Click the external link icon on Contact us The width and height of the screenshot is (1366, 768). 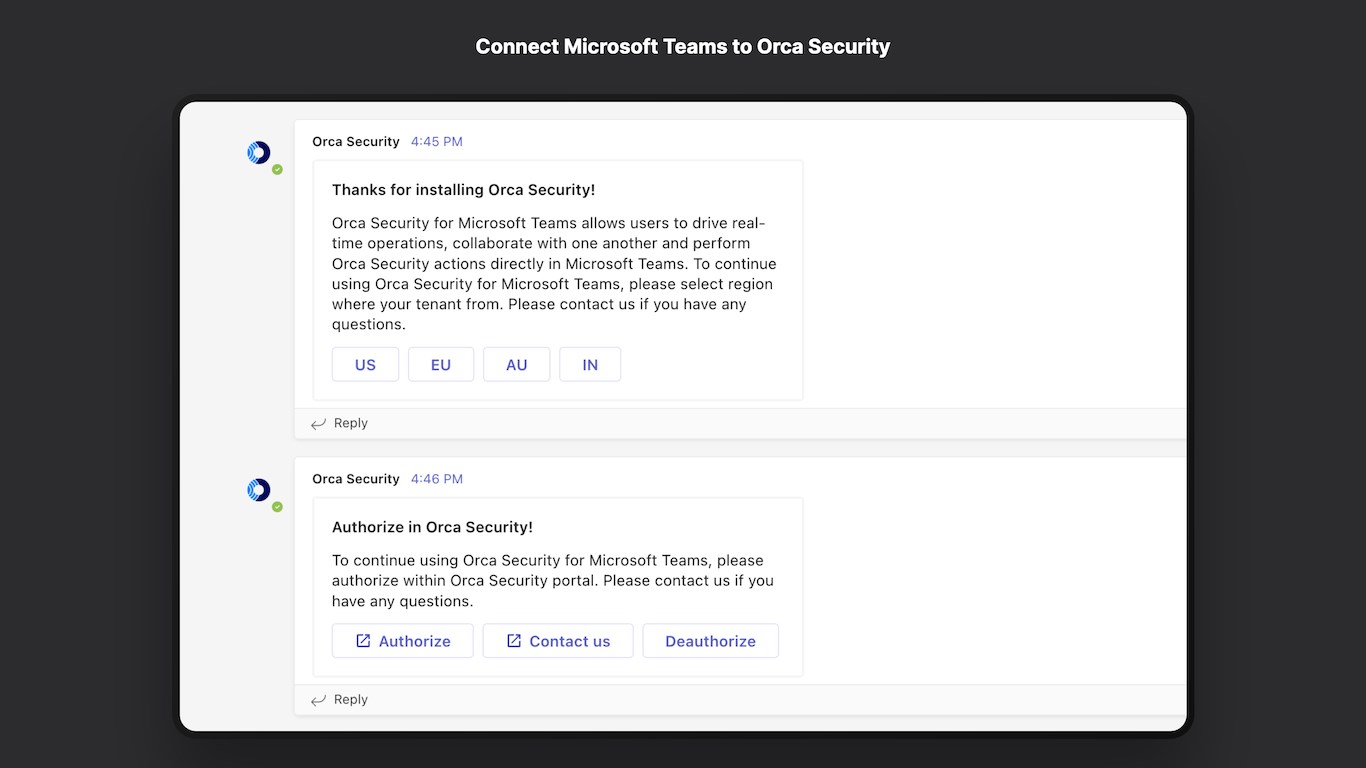coord(514,641)
